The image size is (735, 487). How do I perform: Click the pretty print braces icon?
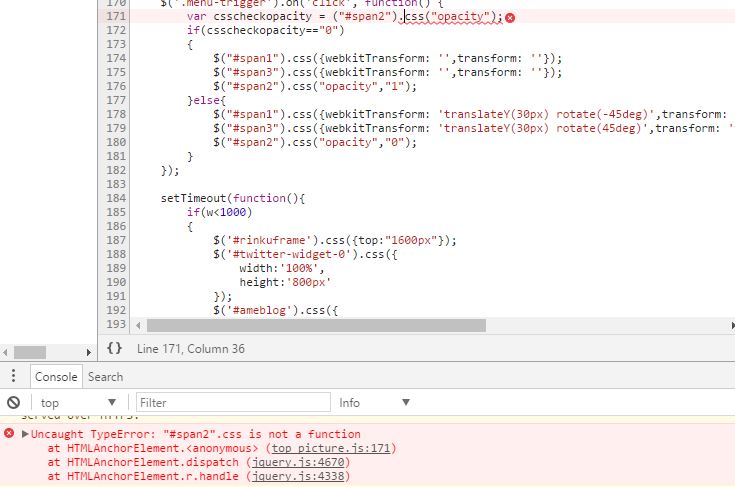click(115, 348)
